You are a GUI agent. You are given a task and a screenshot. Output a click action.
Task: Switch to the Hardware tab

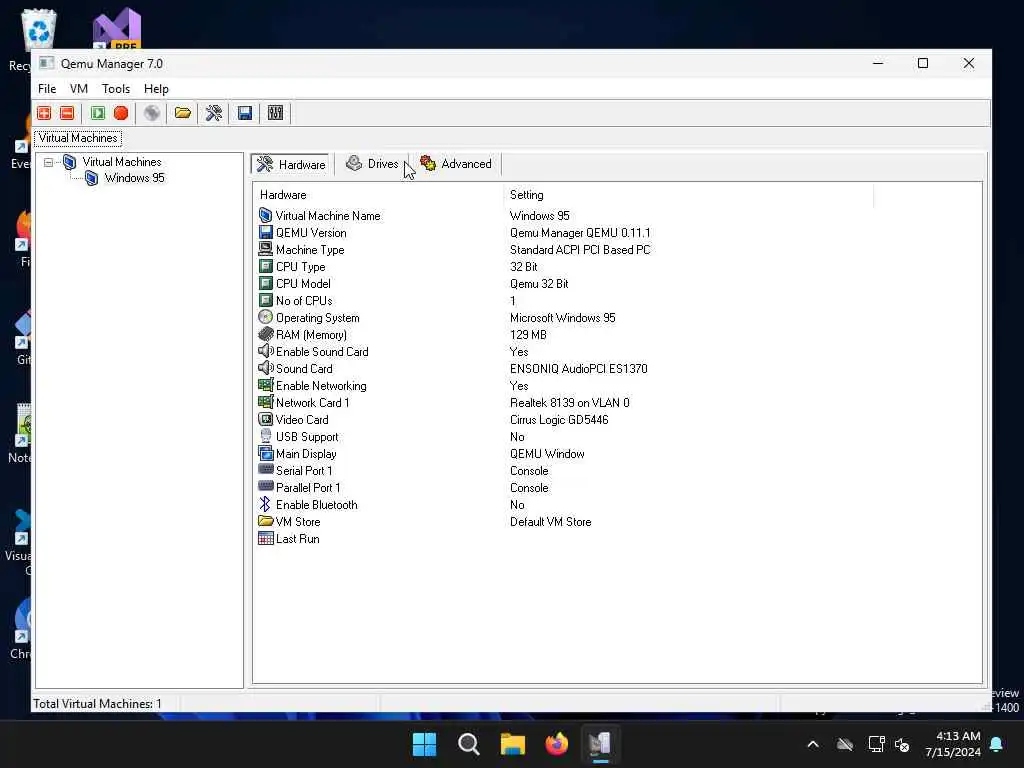point(292,164)
